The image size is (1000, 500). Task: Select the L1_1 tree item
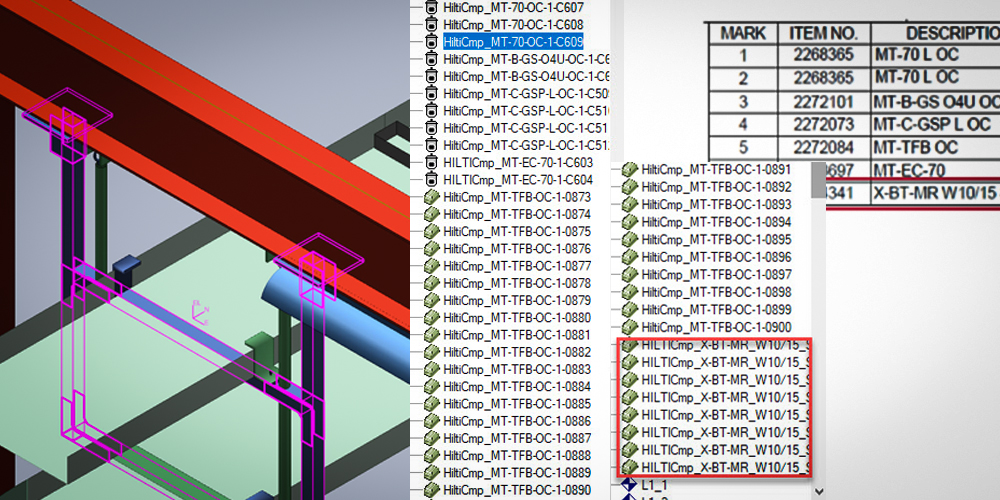655,485
